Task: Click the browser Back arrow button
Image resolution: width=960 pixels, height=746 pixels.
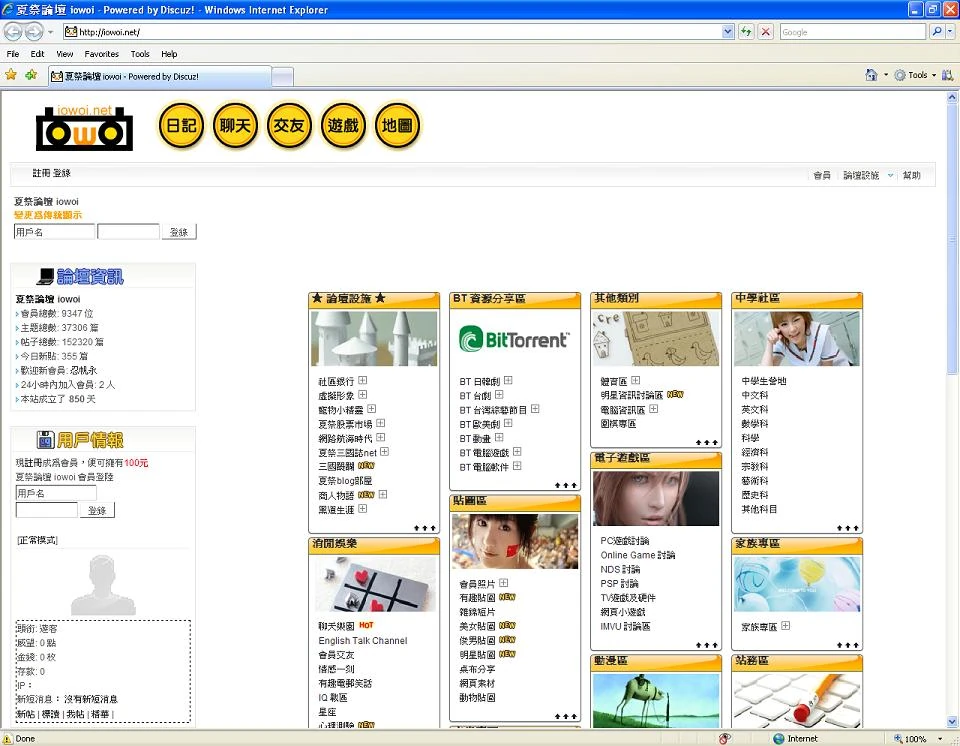Action: (13, 31)
